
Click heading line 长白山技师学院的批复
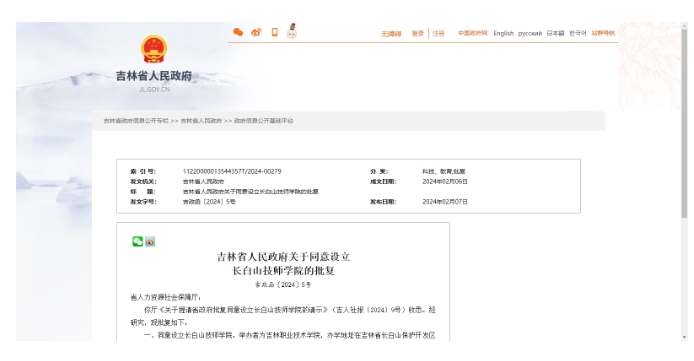[283, 270]
